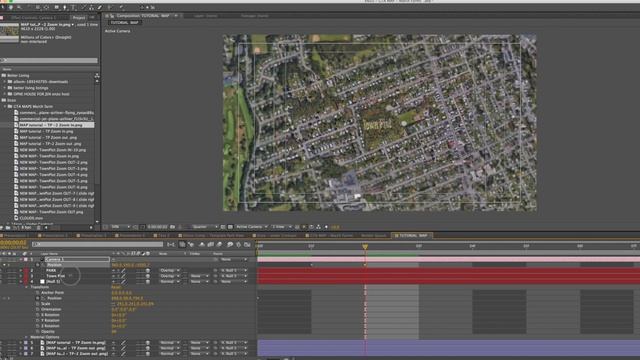
Task: Click layer 5 purple label color
Action: (26, 343)
